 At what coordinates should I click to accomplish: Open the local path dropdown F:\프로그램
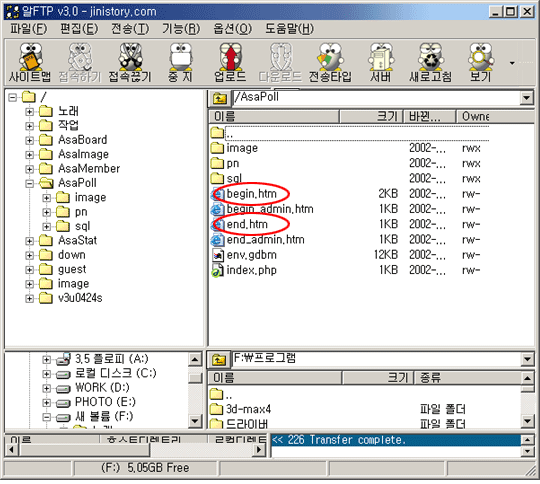tap(527, 360)
